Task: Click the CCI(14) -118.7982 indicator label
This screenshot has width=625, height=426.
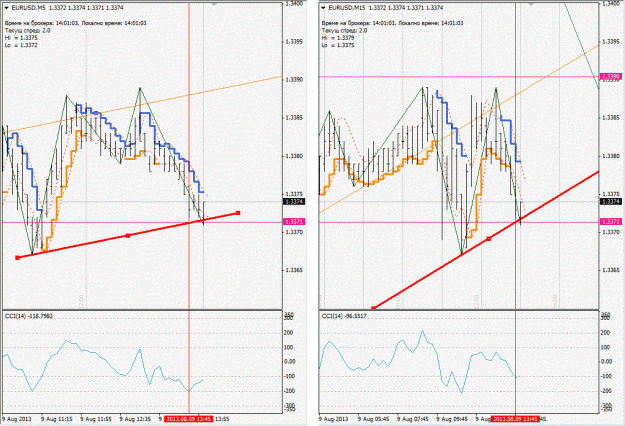Action: click(x=28, y=316)
